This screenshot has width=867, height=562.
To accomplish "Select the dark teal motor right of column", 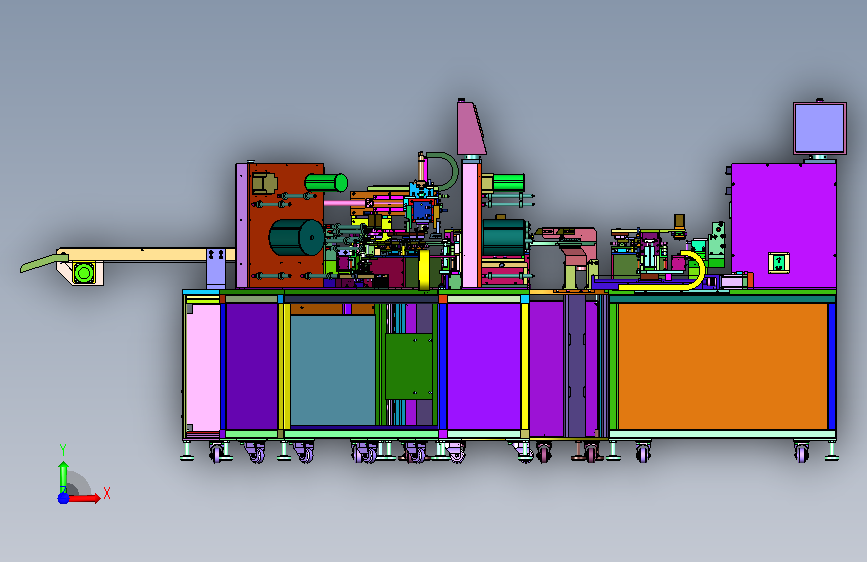I will 504,237.
